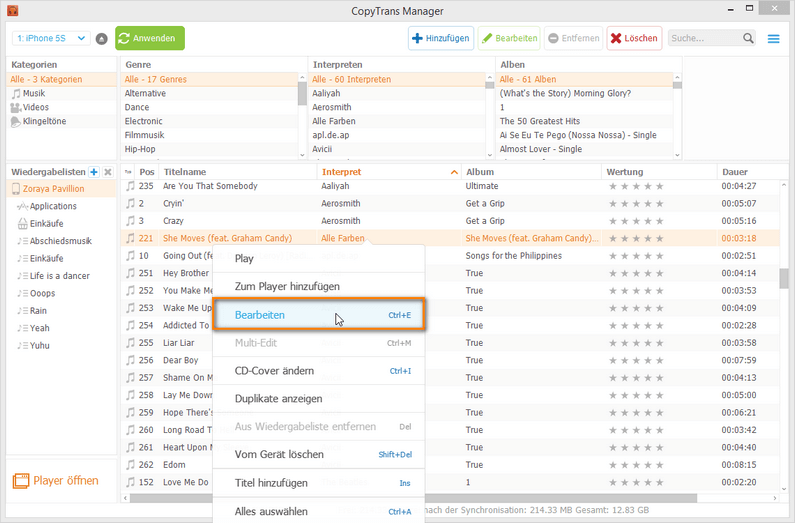Click the green Anwenden button
The image size is (795, 523).
(150, 39)
